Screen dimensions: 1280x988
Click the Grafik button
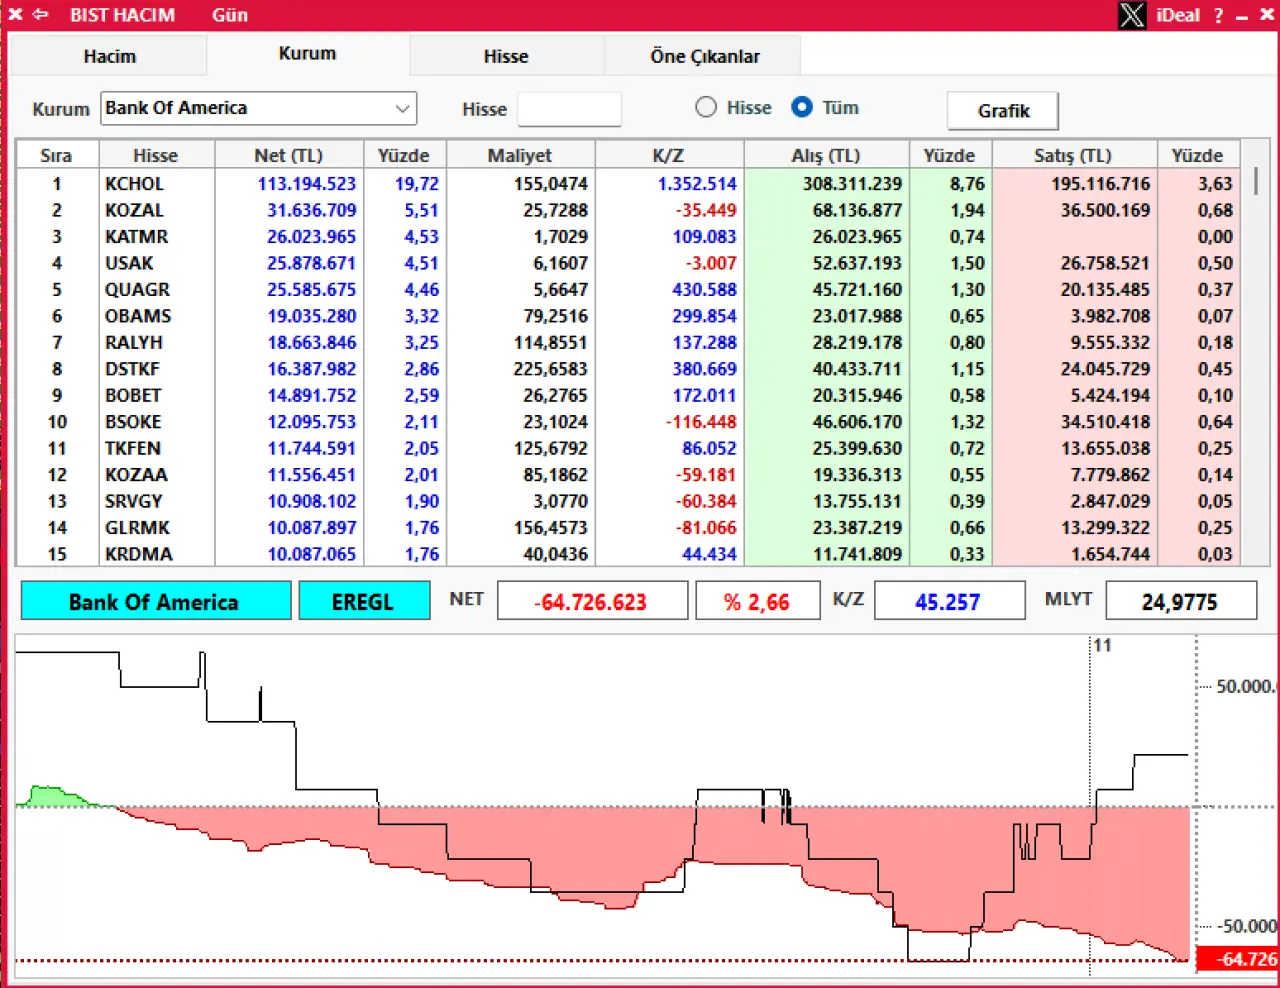1003,111
